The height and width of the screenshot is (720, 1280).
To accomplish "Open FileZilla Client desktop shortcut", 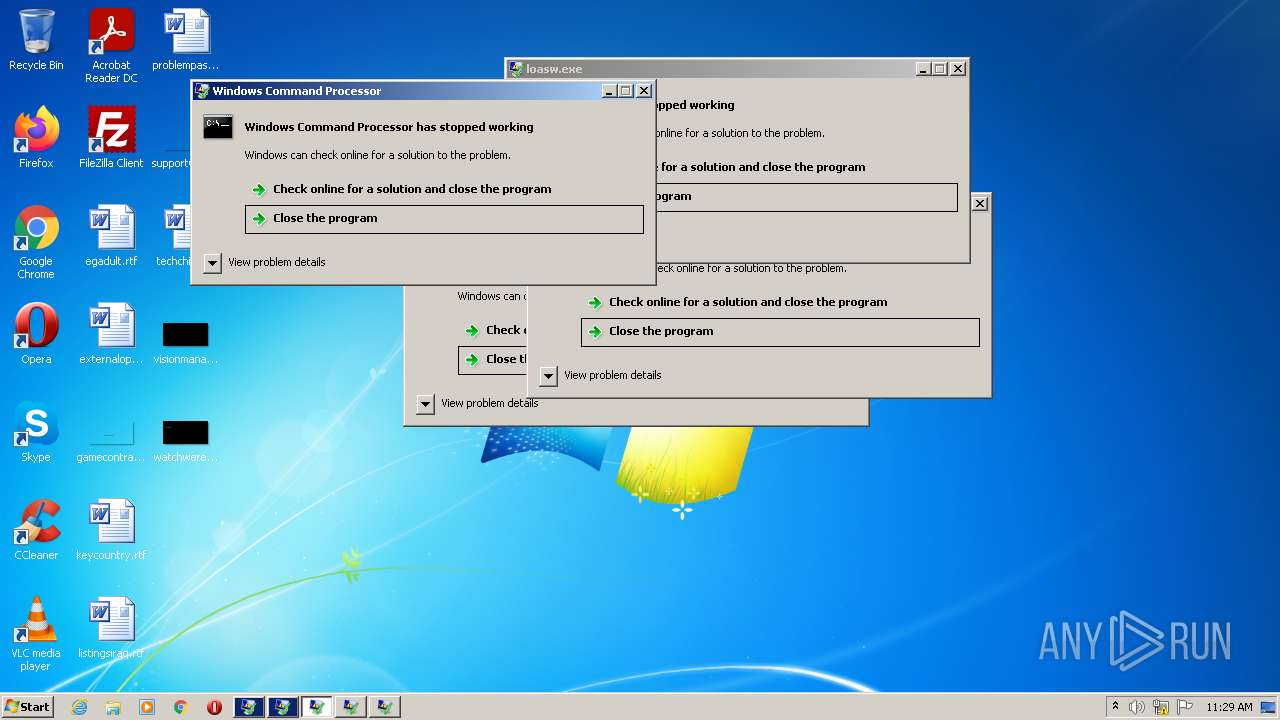I will coord(111,138).
